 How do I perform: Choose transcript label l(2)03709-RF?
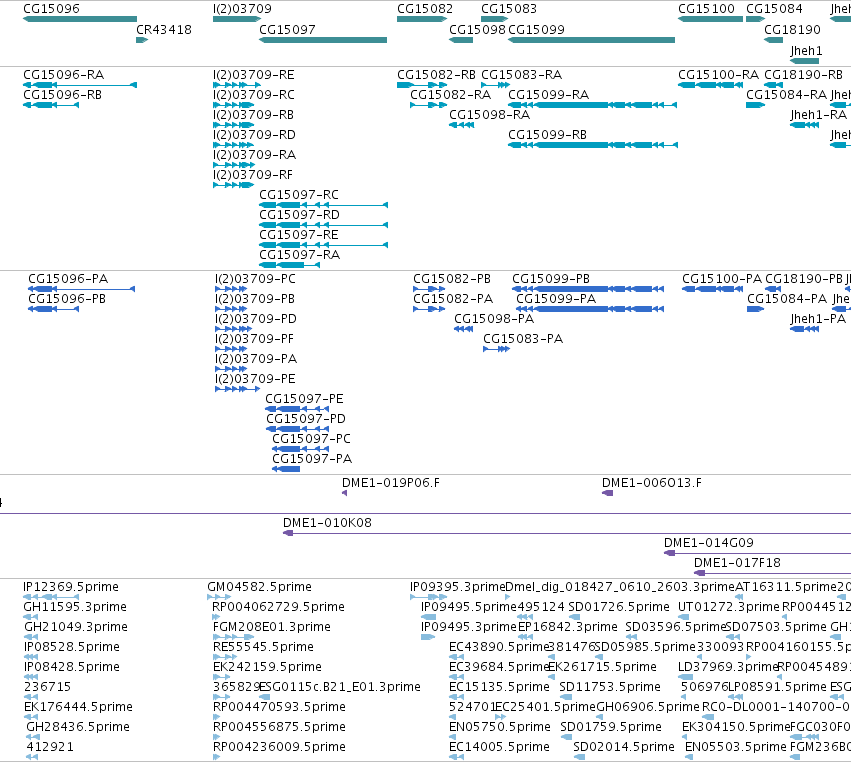[x=253, y=175]
